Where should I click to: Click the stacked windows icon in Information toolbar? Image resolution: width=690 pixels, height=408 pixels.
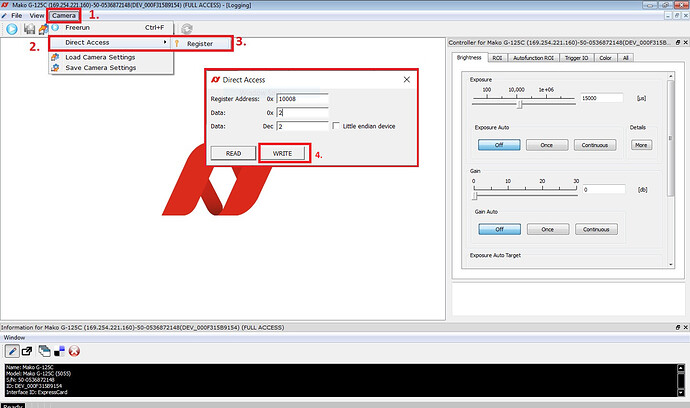tap(44, 351)
